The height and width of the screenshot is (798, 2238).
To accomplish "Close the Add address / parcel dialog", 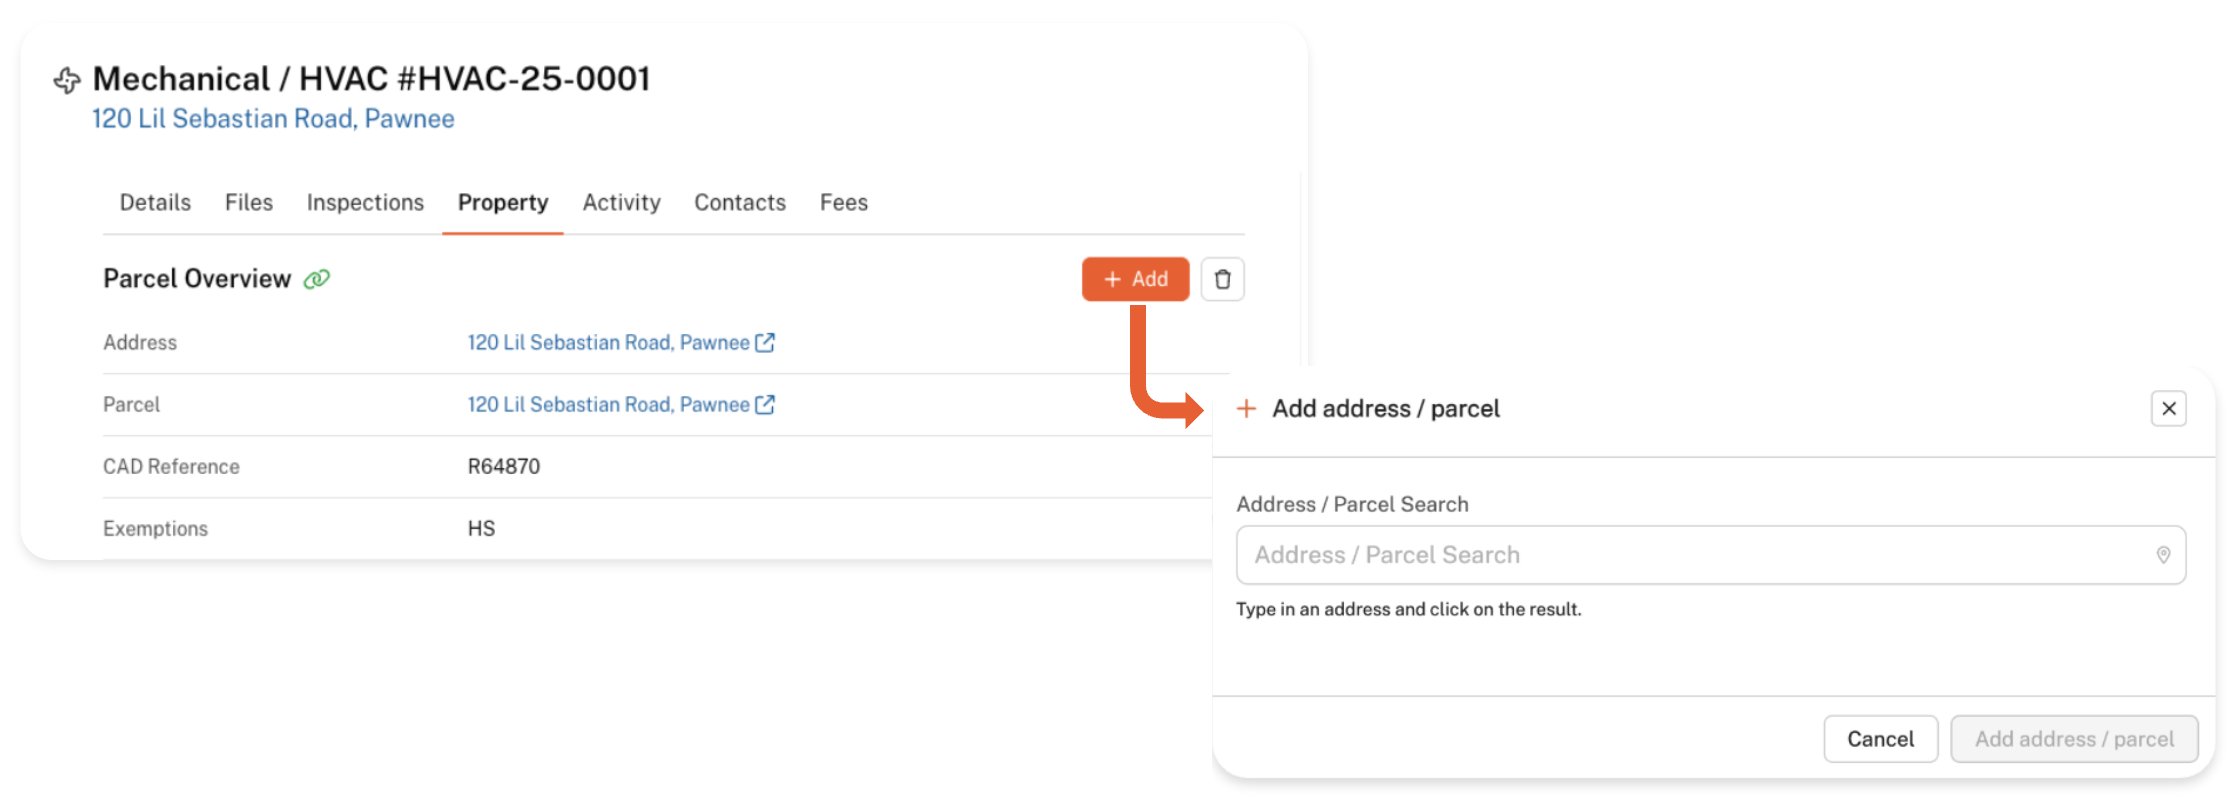I will pos(2168,408).
